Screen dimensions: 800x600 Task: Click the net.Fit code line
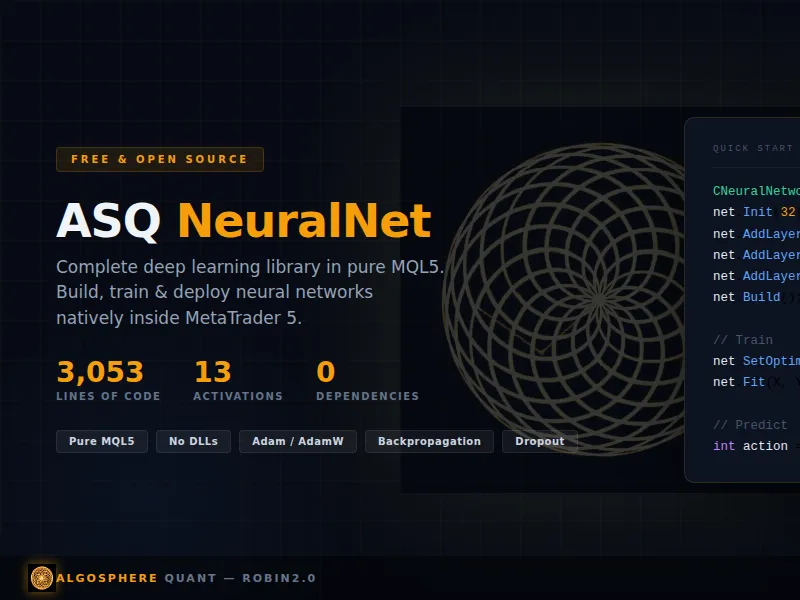[756, 382]
